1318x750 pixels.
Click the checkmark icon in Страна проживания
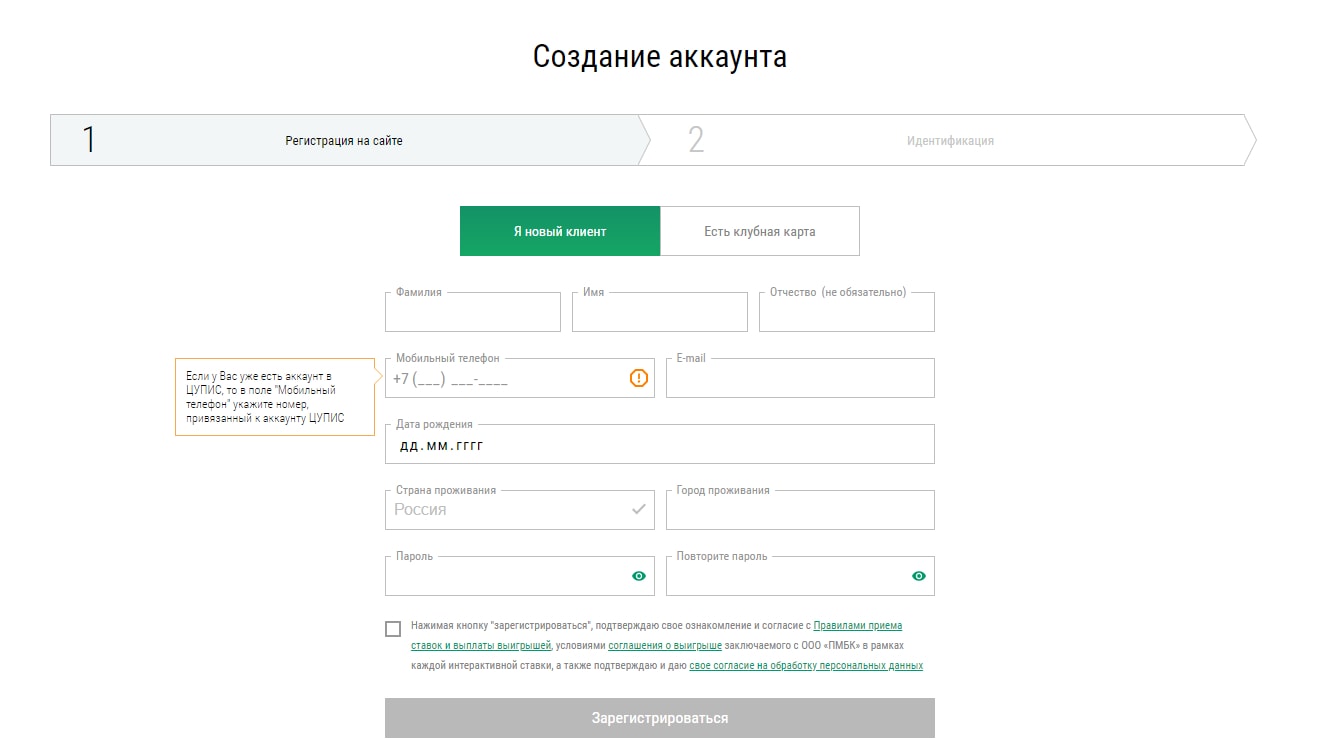coord(639,509)
